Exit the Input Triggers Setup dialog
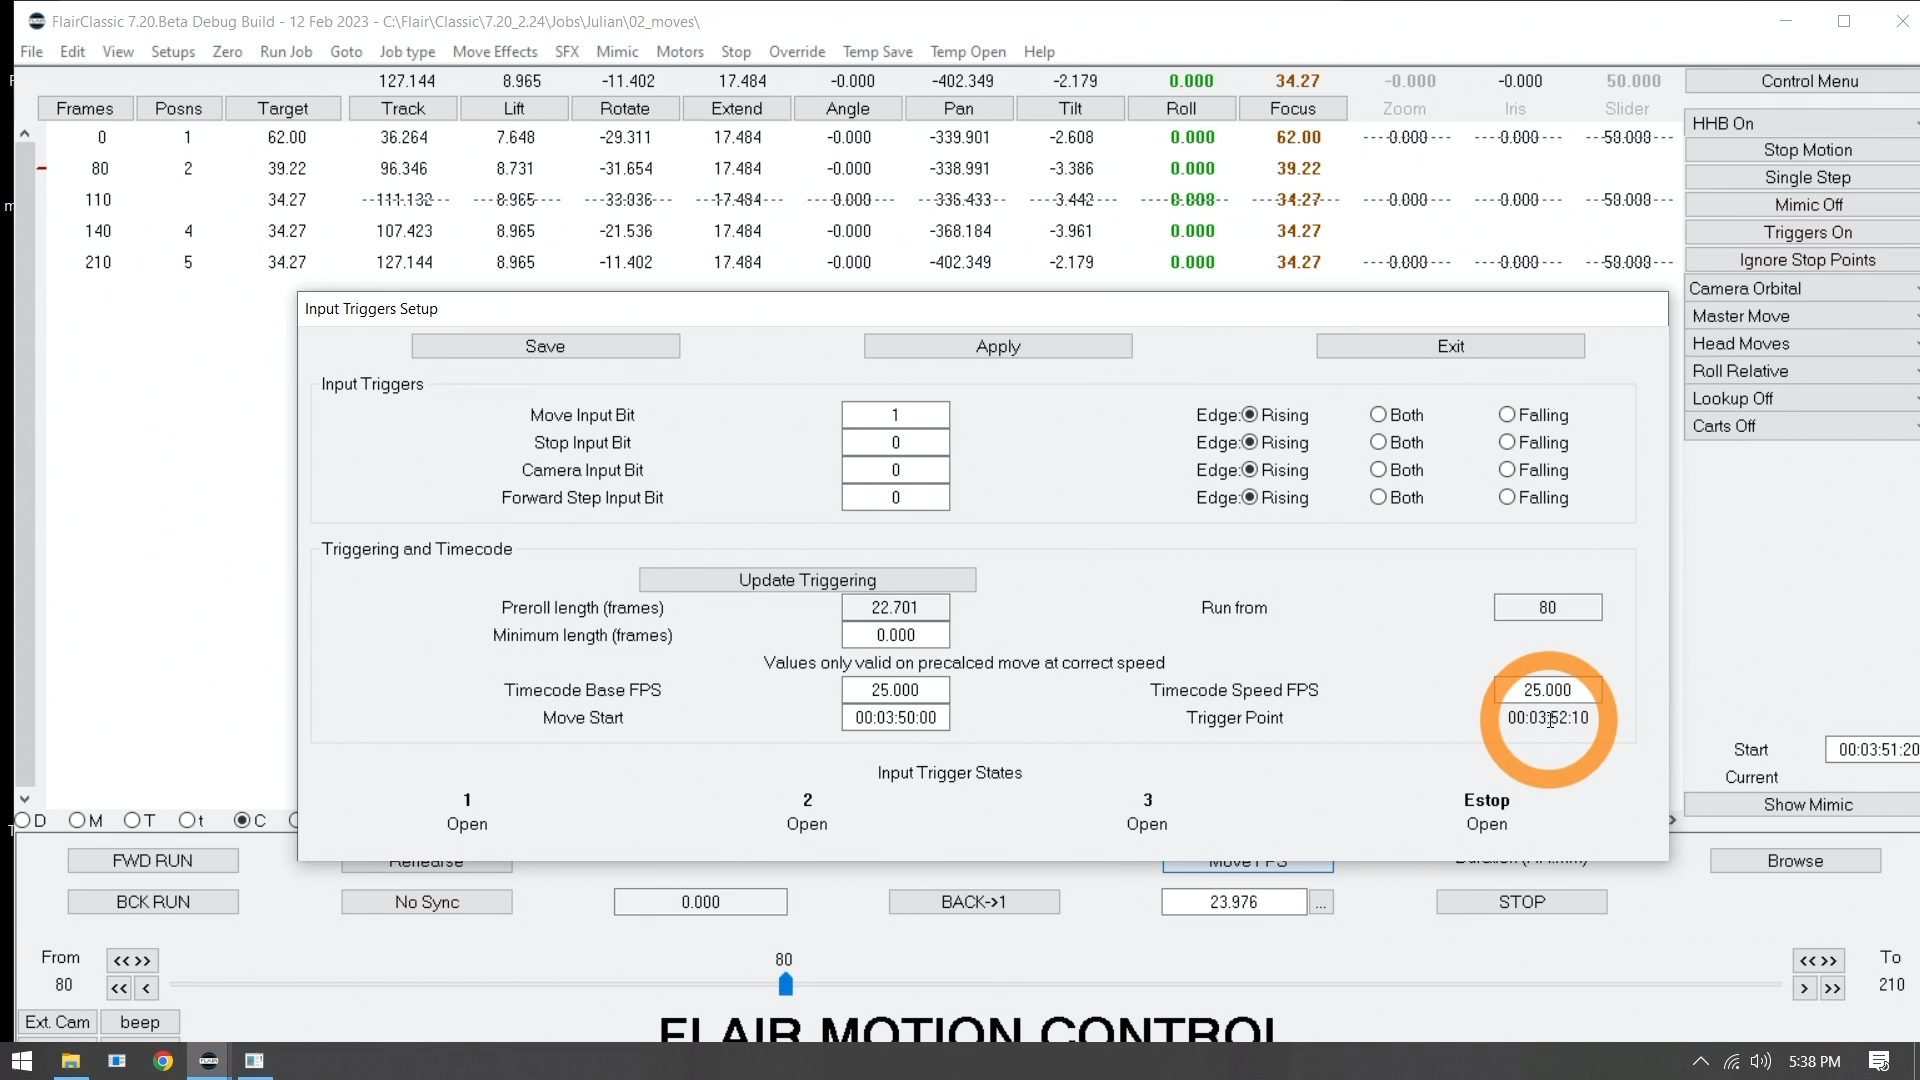The height and width of the screenshot is (1080, 1920). [x=1451, y=347]
